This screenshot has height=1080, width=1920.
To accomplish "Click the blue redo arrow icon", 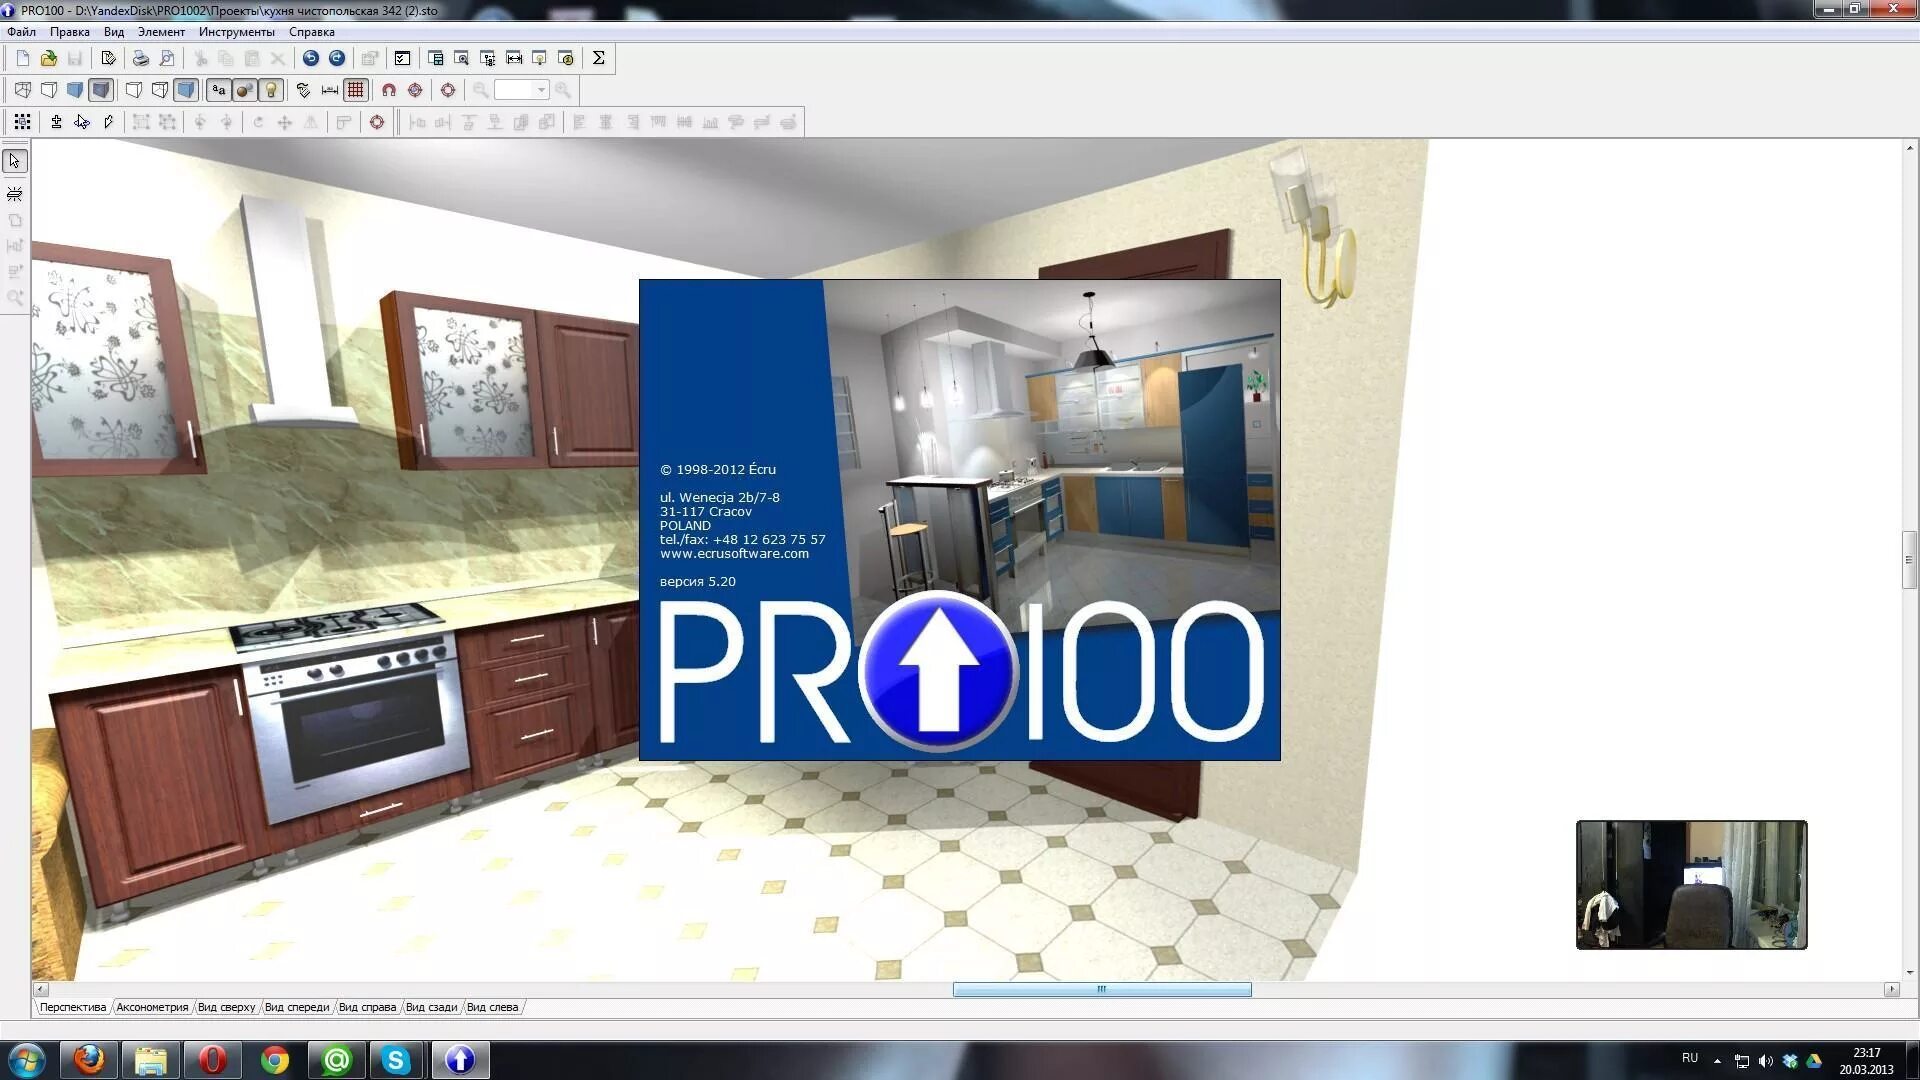I will pyautogui.click(x=337, y=58).
